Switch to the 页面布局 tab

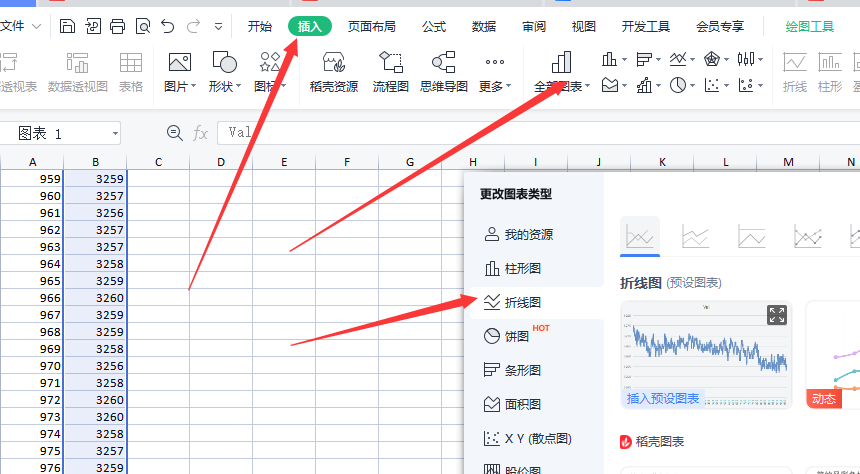pos(371,26)
